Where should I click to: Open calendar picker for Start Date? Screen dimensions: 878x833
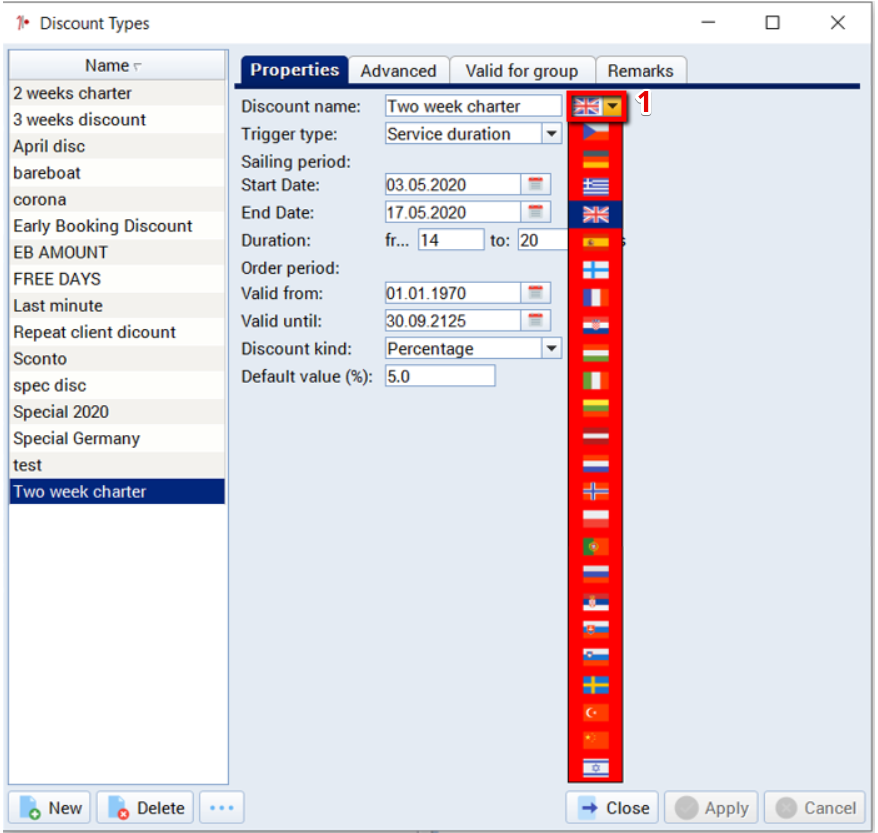[x=535, y=184]
